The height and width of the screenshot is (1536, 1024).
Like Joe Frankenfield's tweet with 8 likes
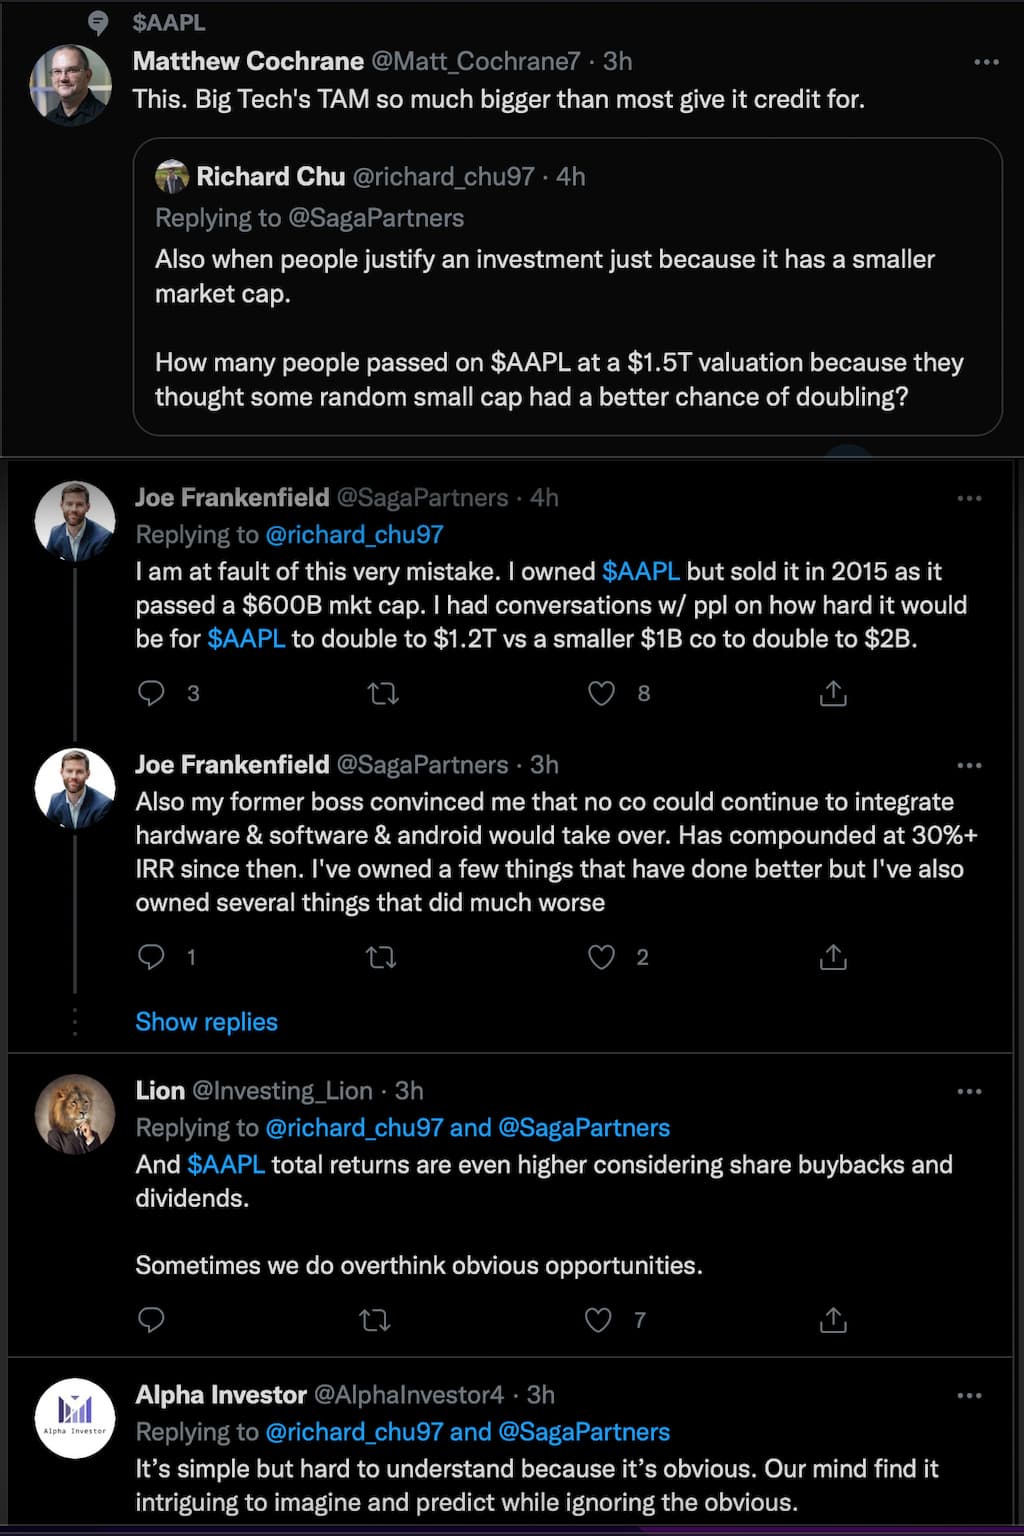coord(601,693)
